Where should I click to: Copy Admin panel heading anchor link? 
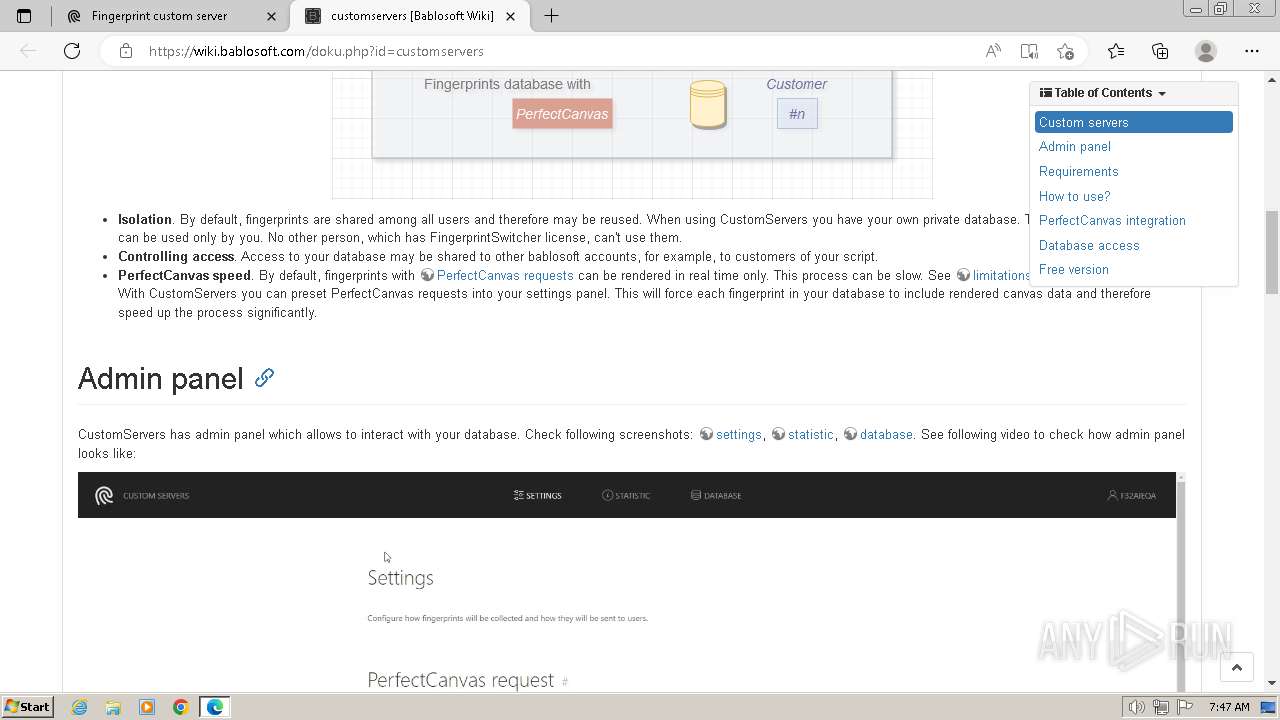tap(264, 378)
